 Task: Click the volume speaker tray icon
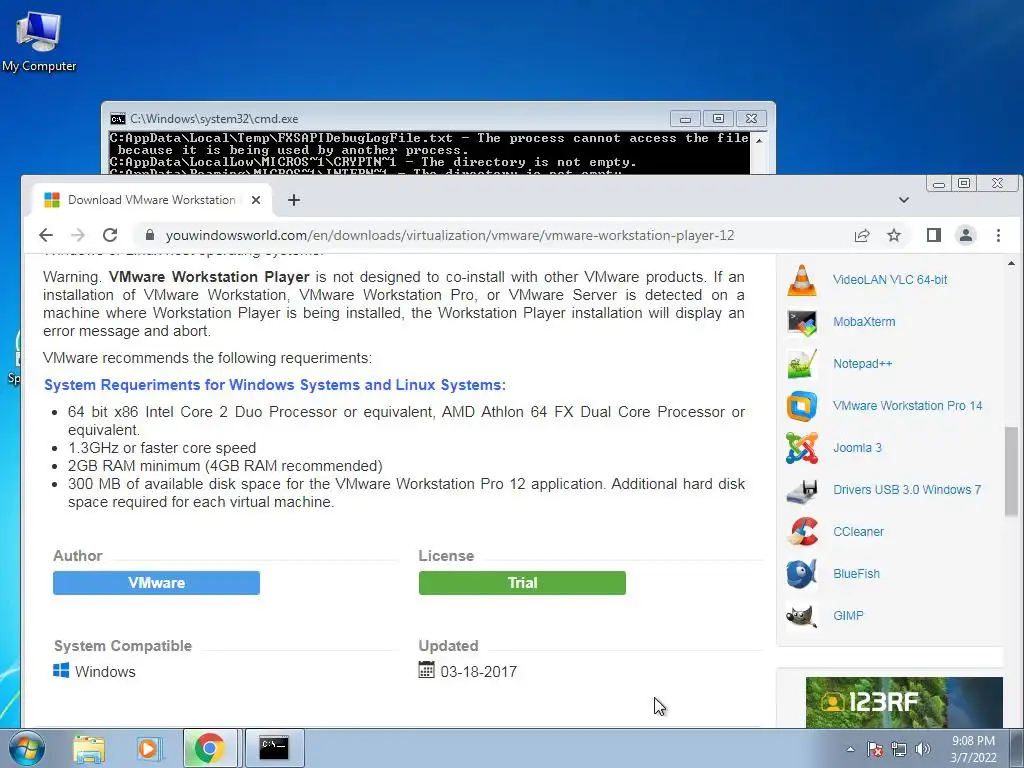(923, 749)
